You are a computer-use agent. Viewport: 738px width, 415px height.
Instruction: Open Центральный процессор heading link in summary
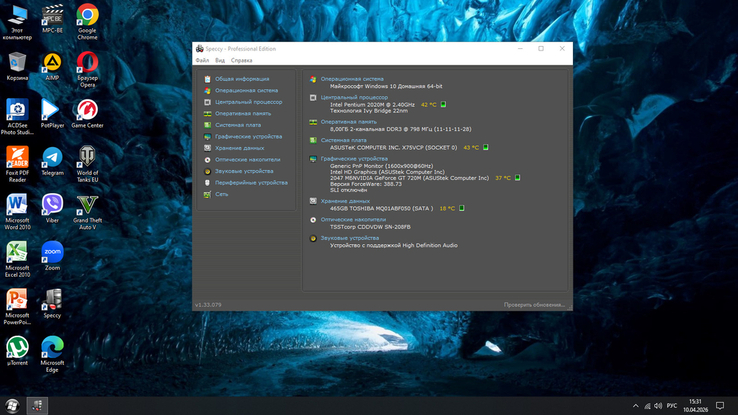click(354, 97)
